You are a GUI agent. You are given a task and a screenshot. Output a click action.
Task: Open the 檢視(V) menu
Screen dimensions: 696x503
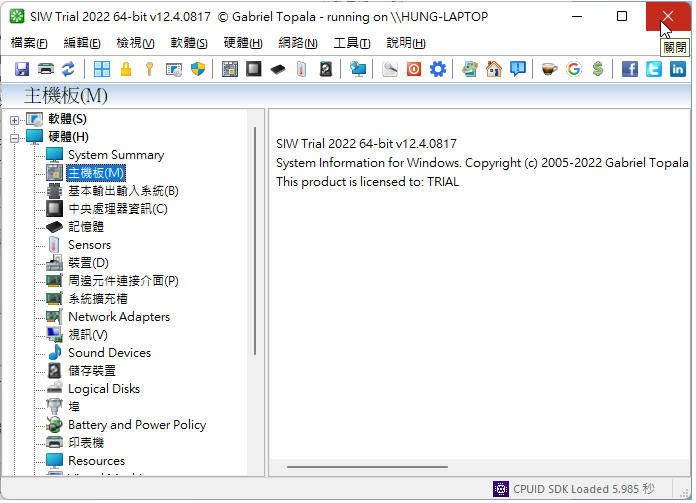135,43
